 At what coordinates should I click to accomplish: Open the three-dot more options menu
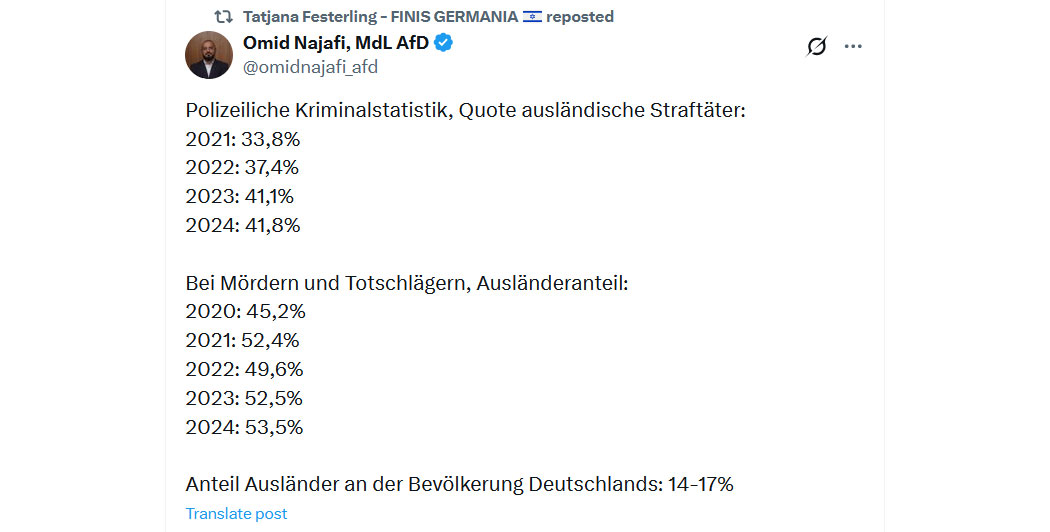853,46
